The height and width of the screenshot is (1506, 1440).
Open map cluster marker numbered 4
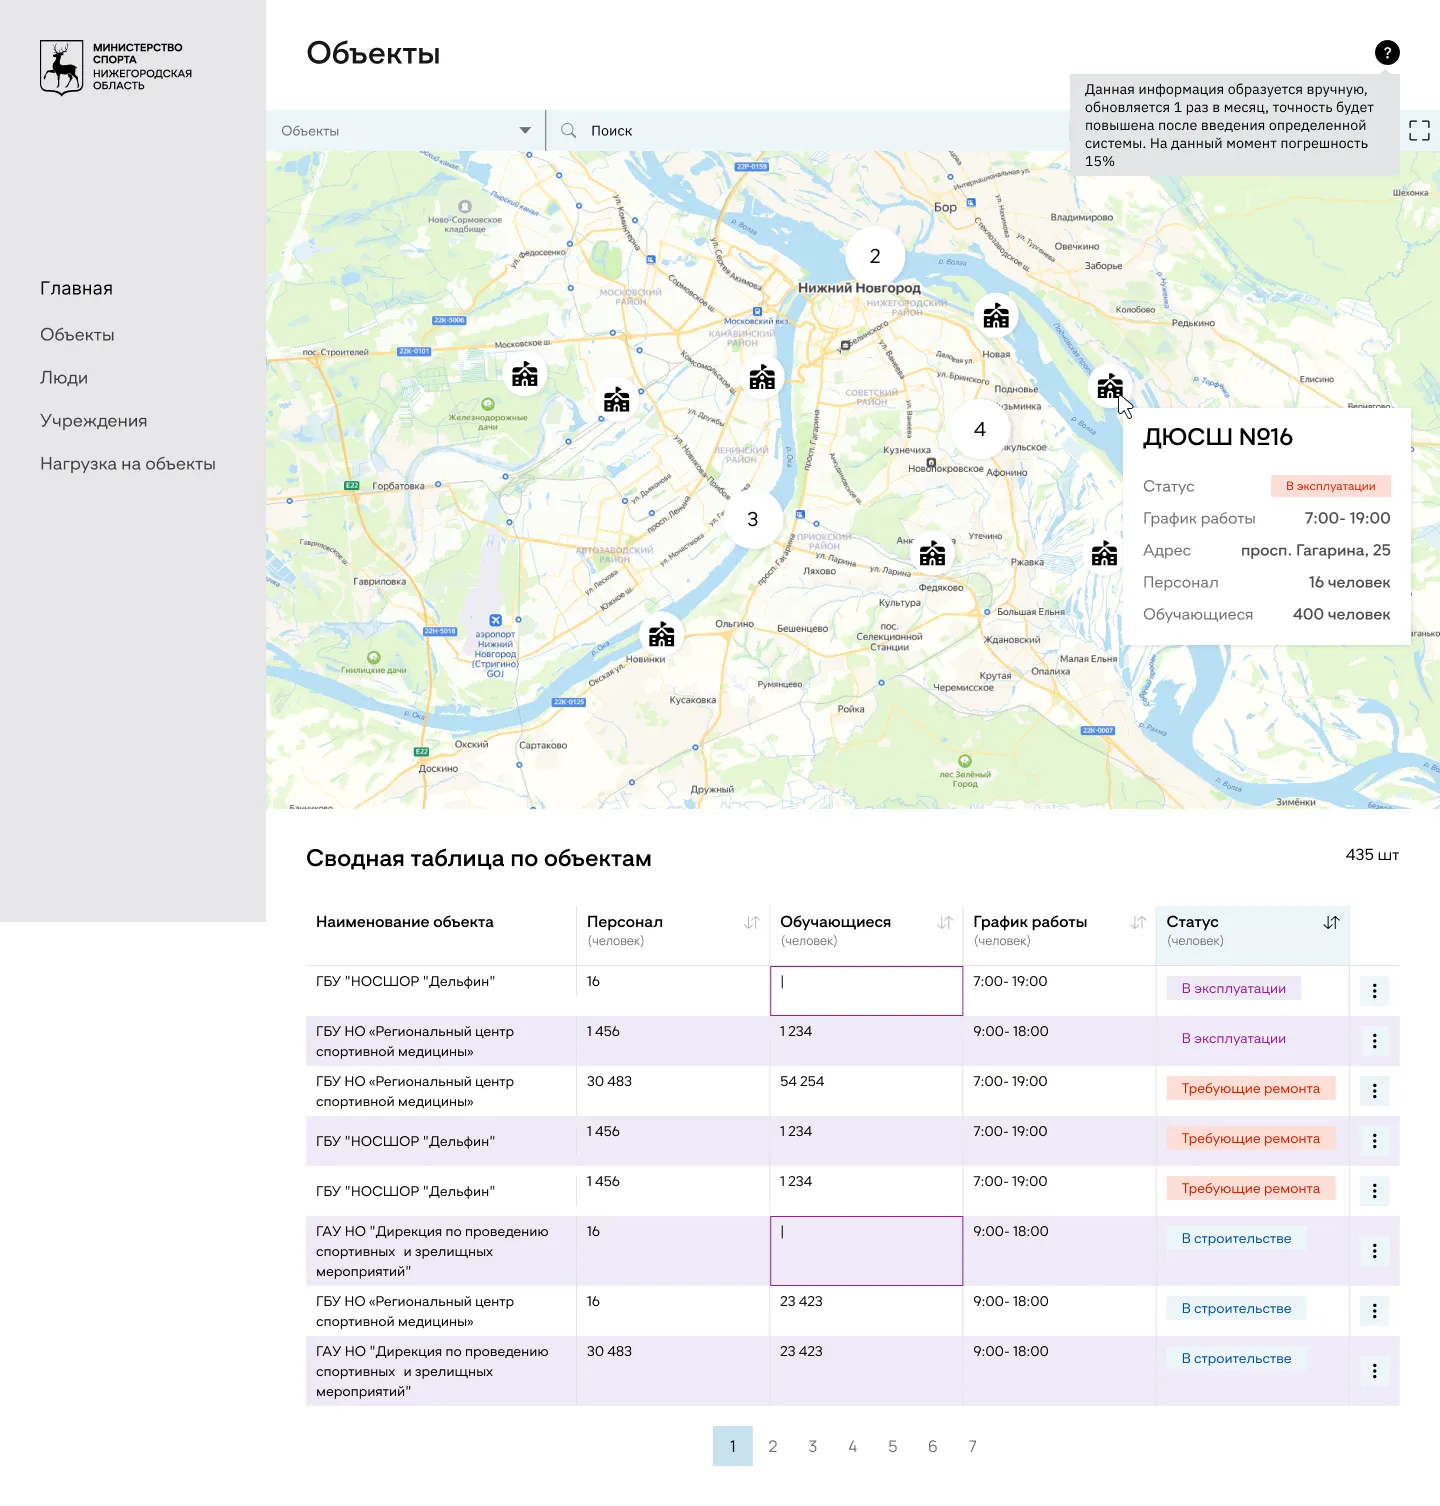coord(980,429)
